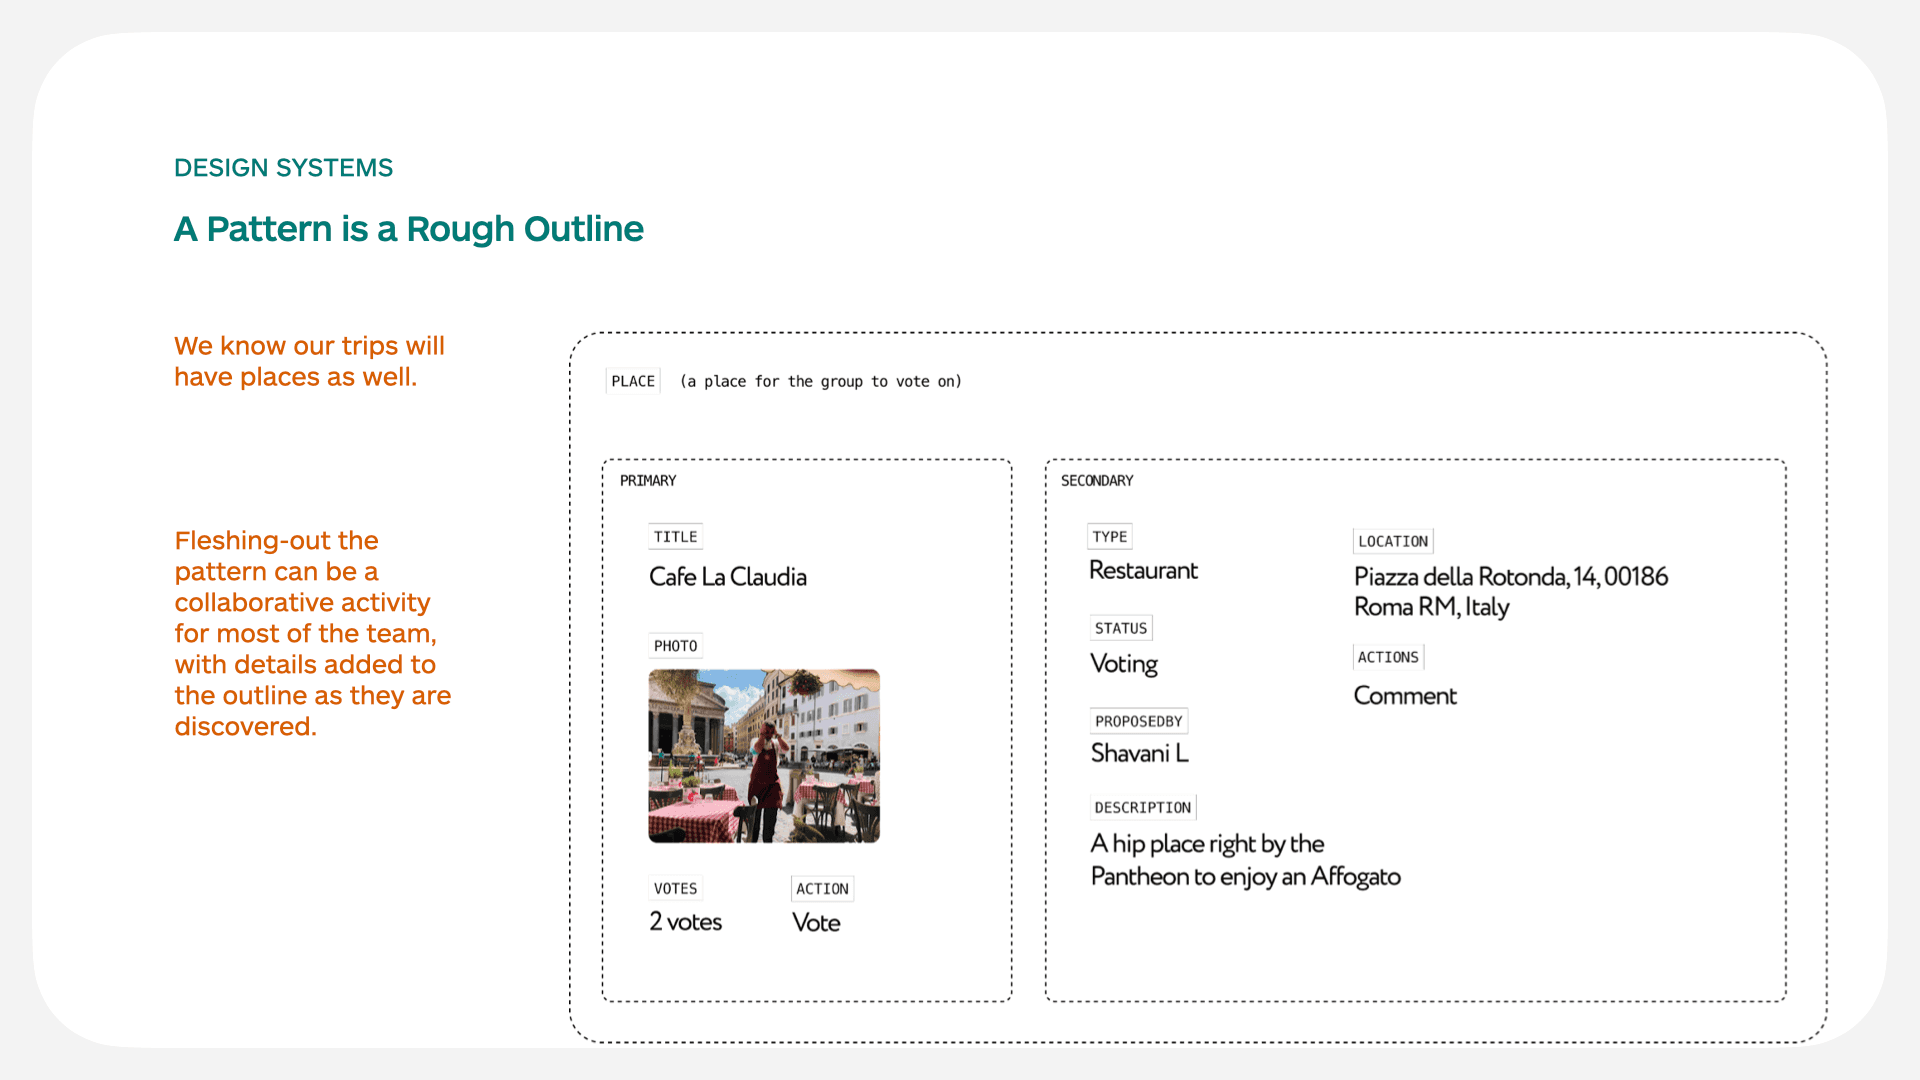
Task: Click the DESIGN SYSTEMS section label
Action: click(283, 167)
